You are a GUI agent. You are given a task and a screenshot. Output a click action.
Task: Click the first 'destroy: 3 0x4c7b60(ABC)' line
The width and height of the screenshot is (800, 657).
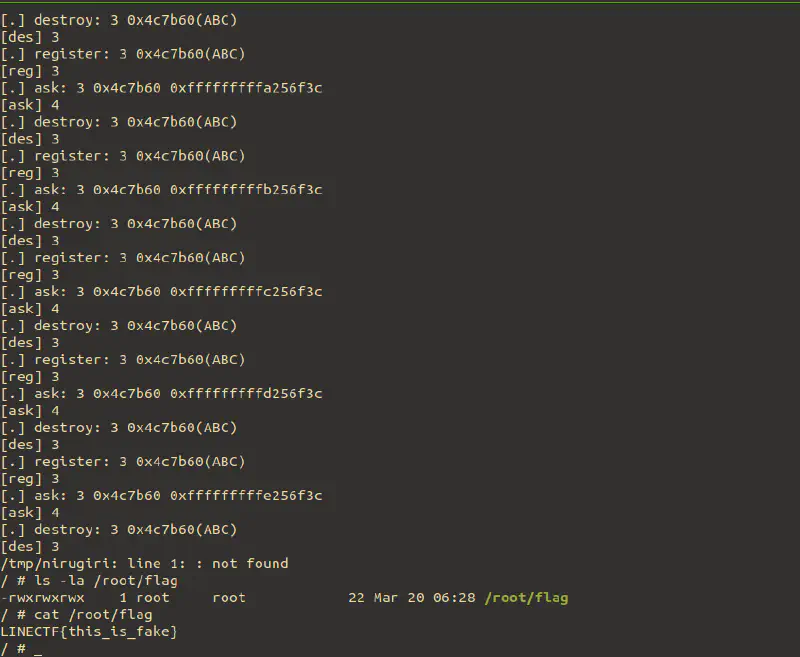click(x=119, y=20)
